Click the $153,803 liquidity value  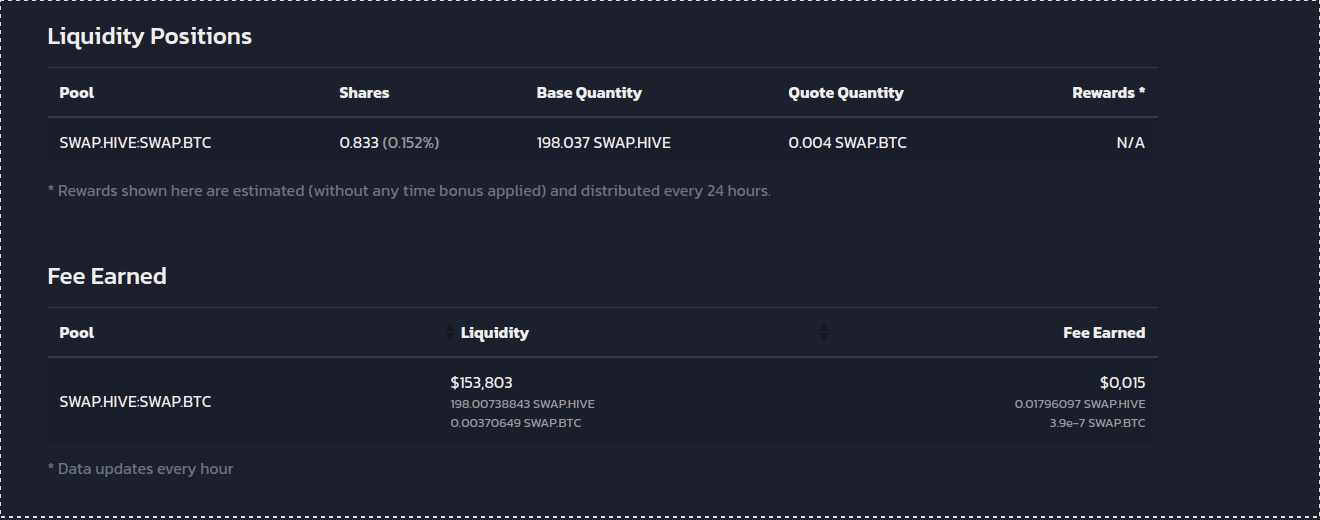[x=481, y=383]
